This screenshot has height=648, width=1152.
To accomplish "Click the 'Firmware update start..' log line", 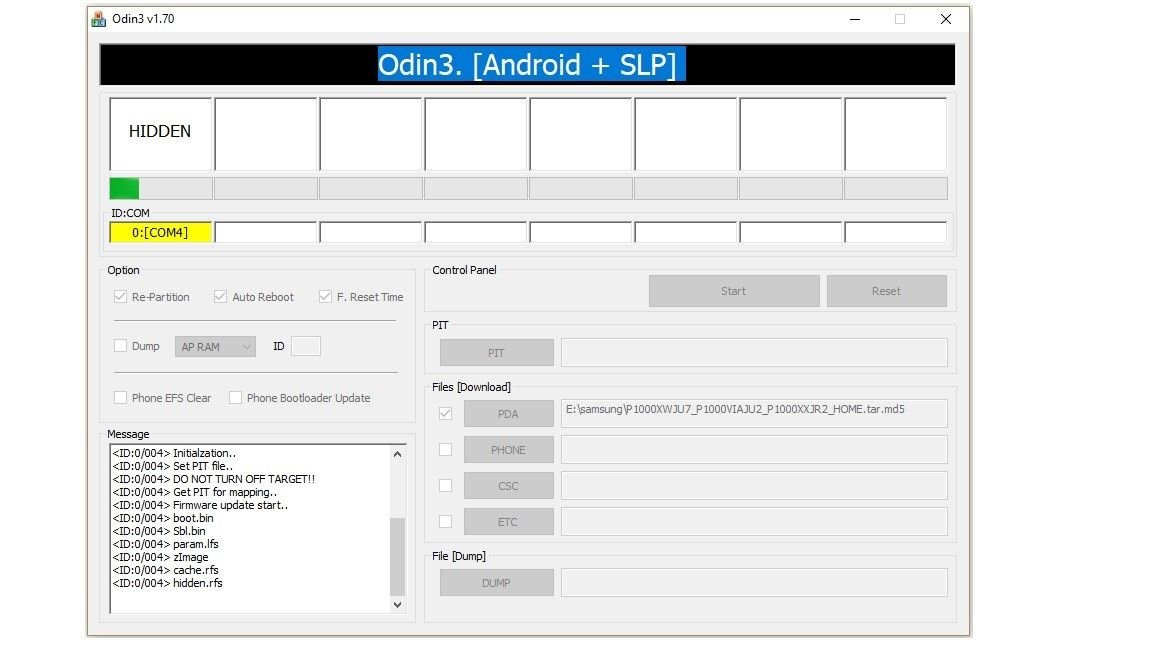I will [201, 505].
